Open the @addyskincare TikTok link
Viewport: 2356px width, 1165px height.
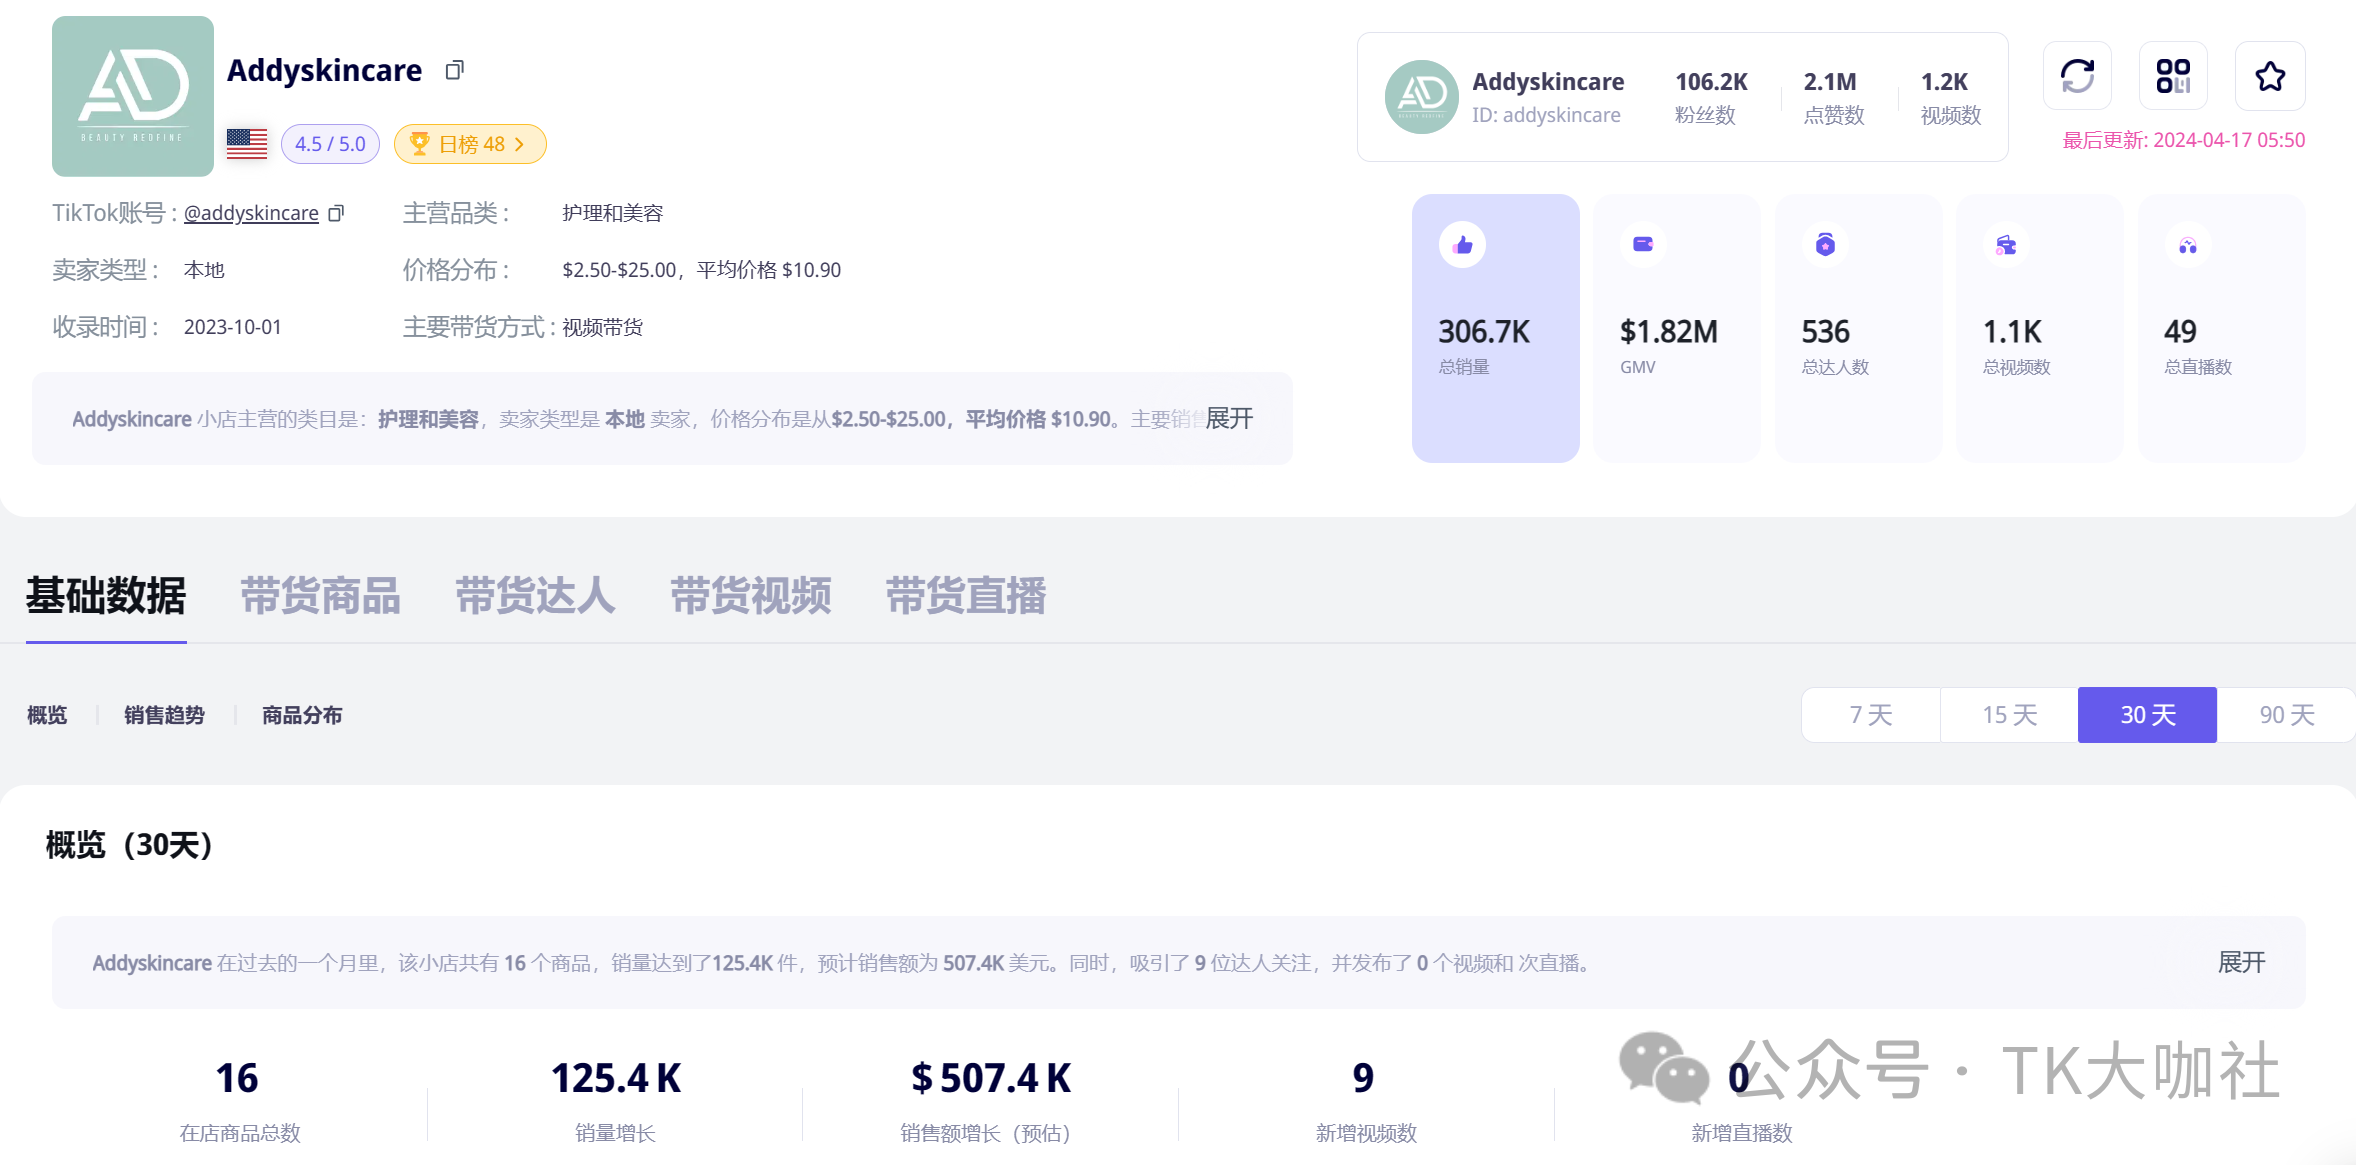(251, 213)
